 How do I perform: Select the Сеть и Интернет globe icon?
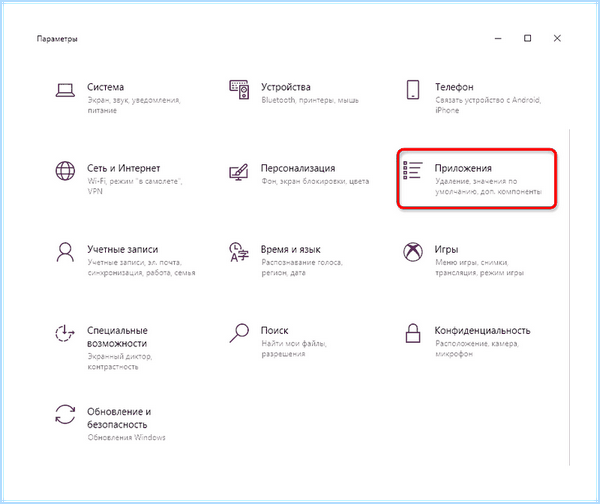point(65,171)
